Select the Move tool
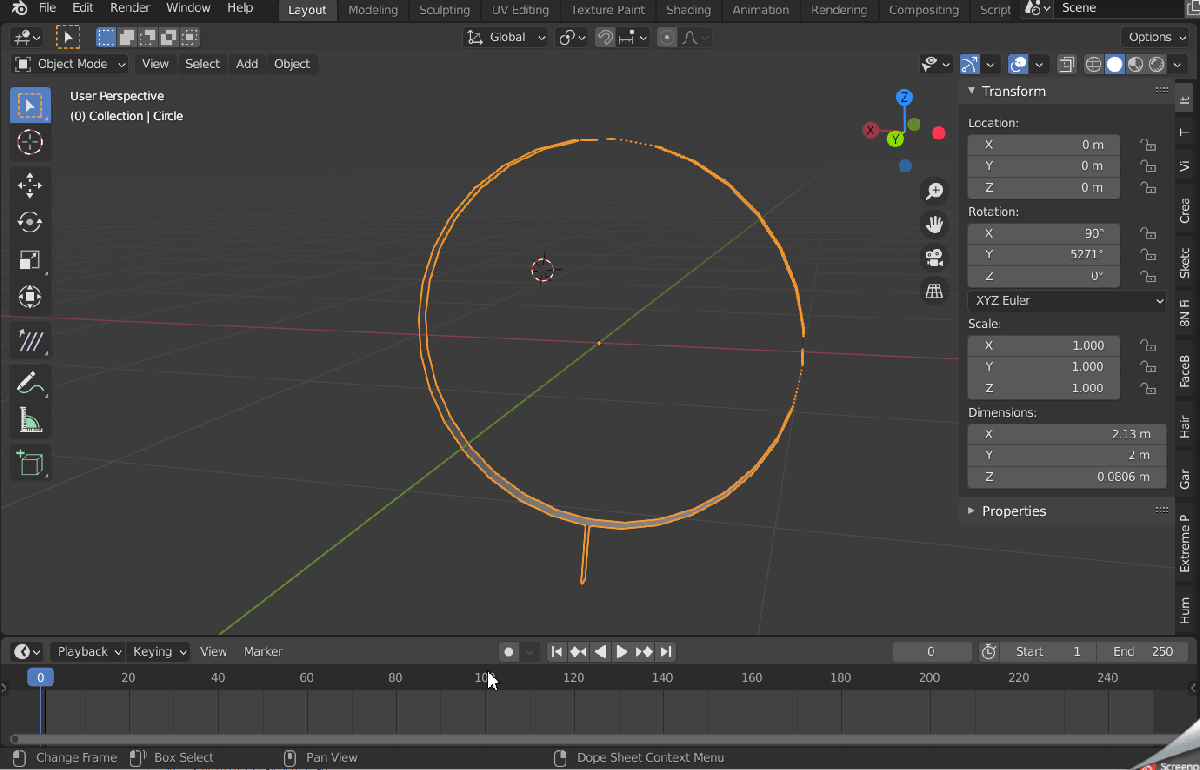The width and height of the screenshot is (1200, 770). 30,185
